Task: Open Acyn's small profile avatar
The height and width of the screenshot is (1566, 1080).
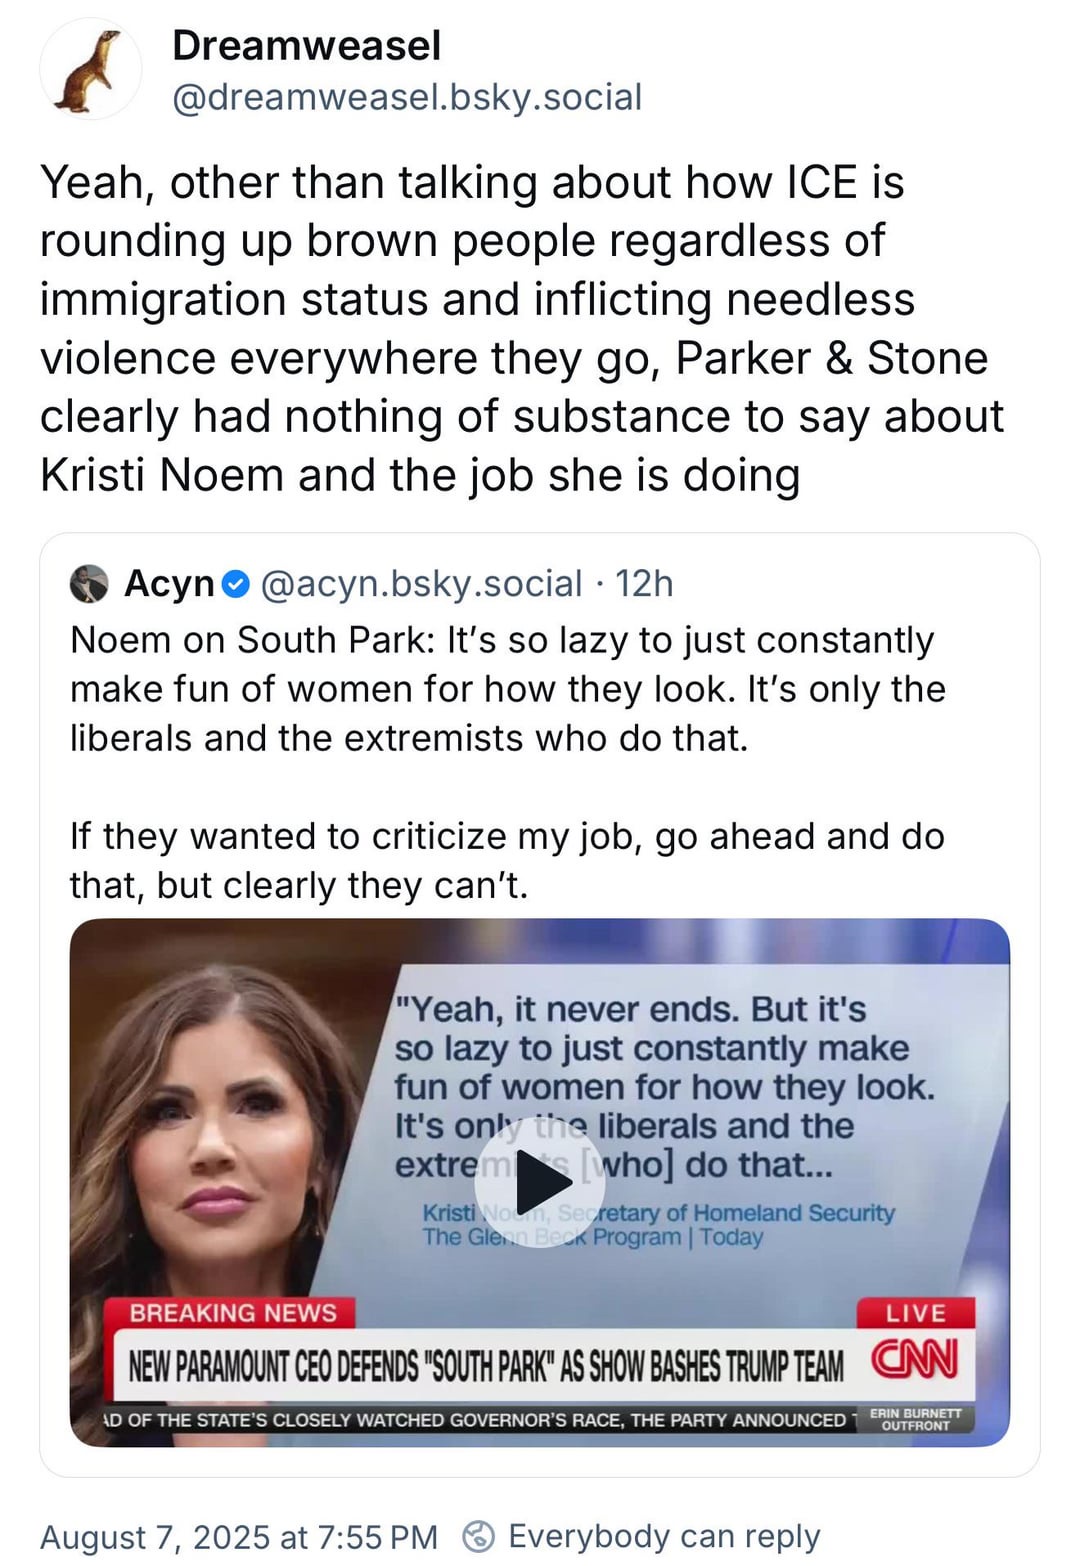Action: point(89,583)
